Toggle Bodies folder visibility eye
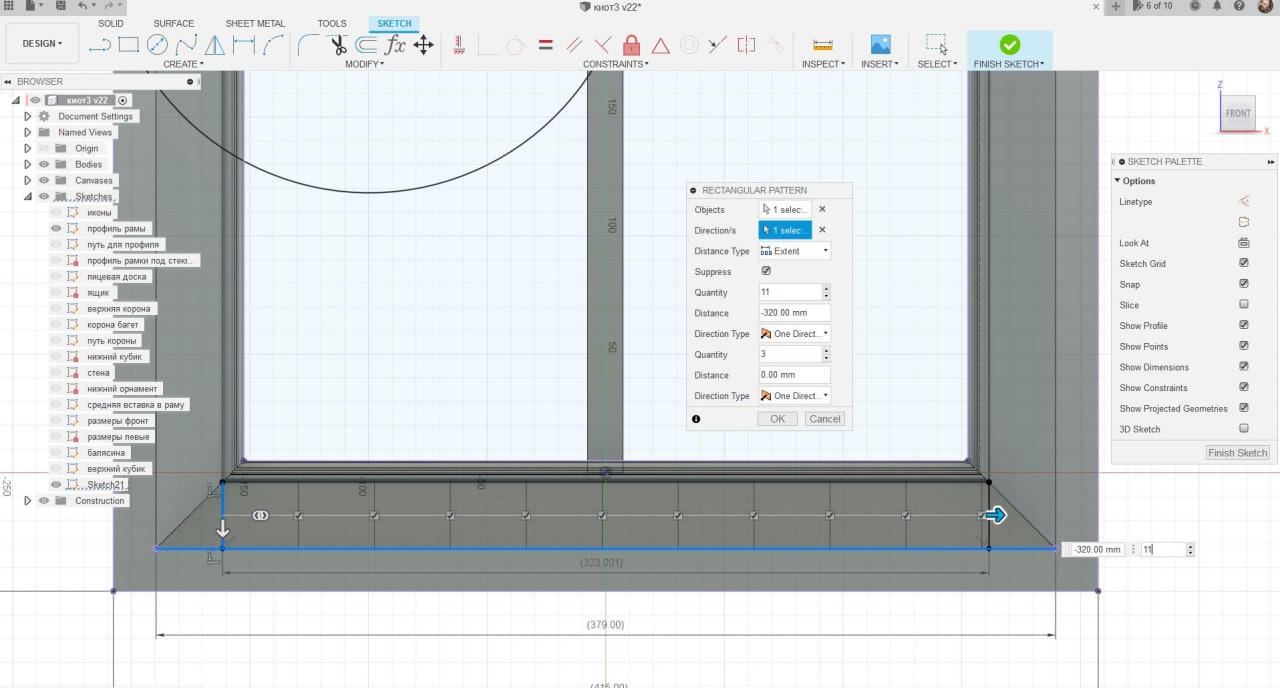Viewport: 1280px width, 688px height. (x=44, y=164)
